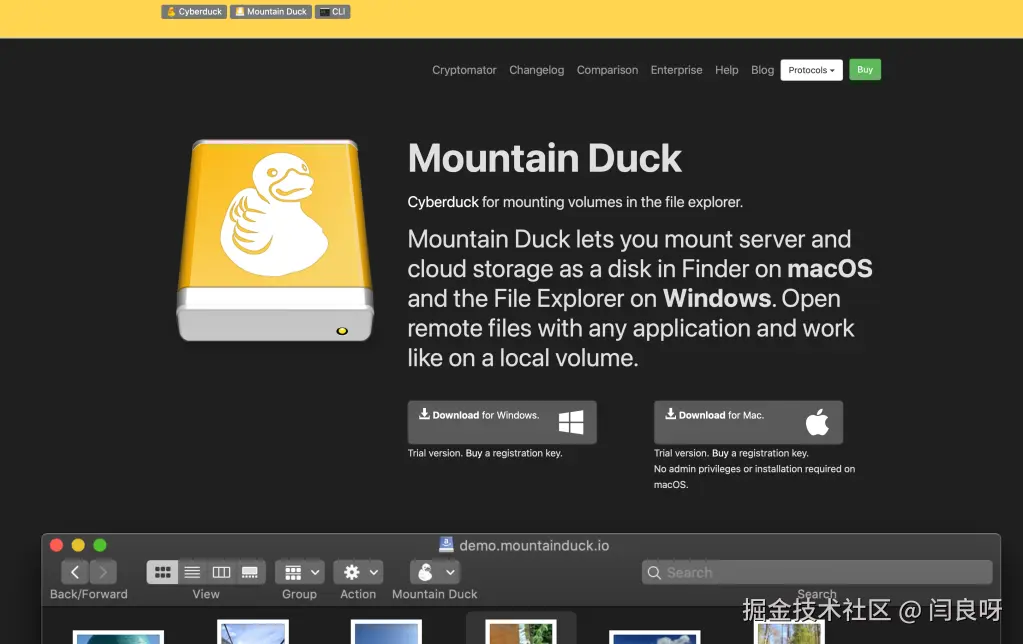This screenshot has height=644, width=1023.
Task: Open the Comparison nav link
Action: 607,70
